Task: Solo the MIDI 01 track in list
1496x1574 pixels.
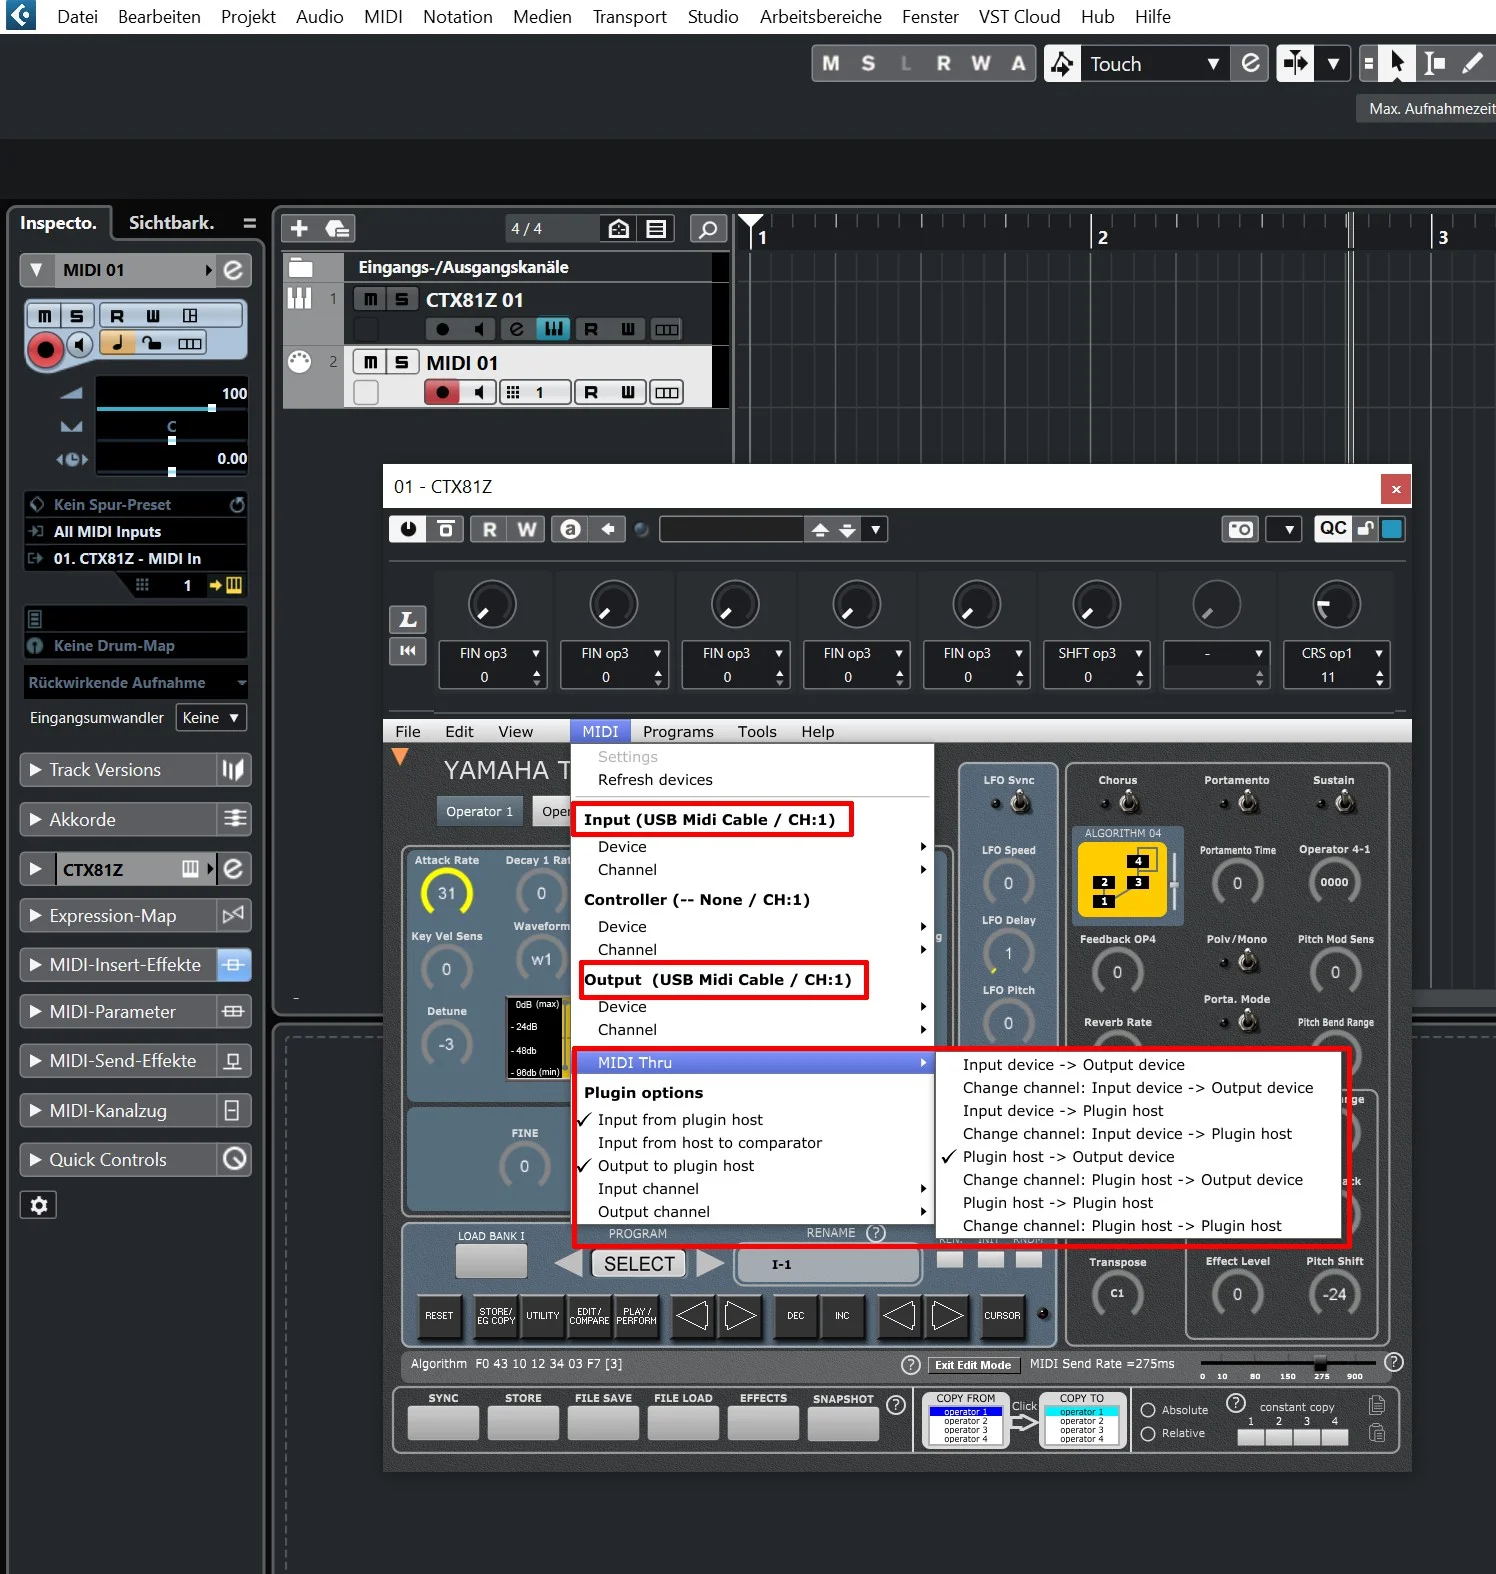Action: [x=402, y=362]
